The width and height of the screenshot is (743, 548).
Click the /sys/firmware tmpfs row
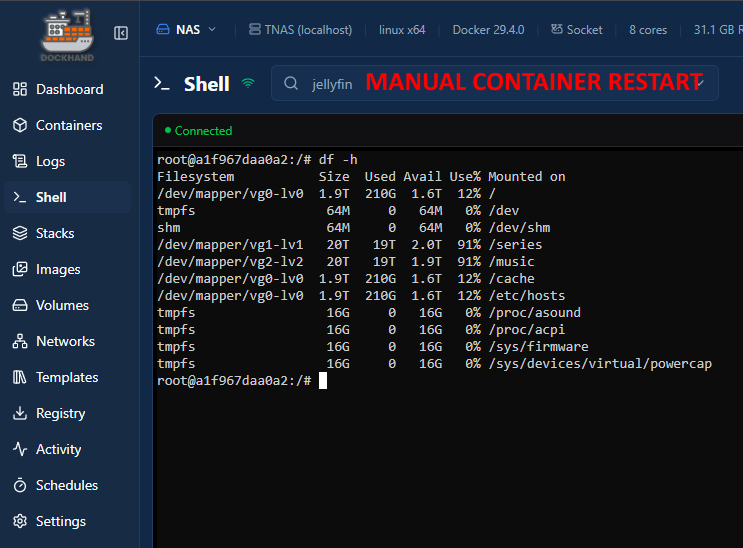pyautogui.click(x=372, y=347)
